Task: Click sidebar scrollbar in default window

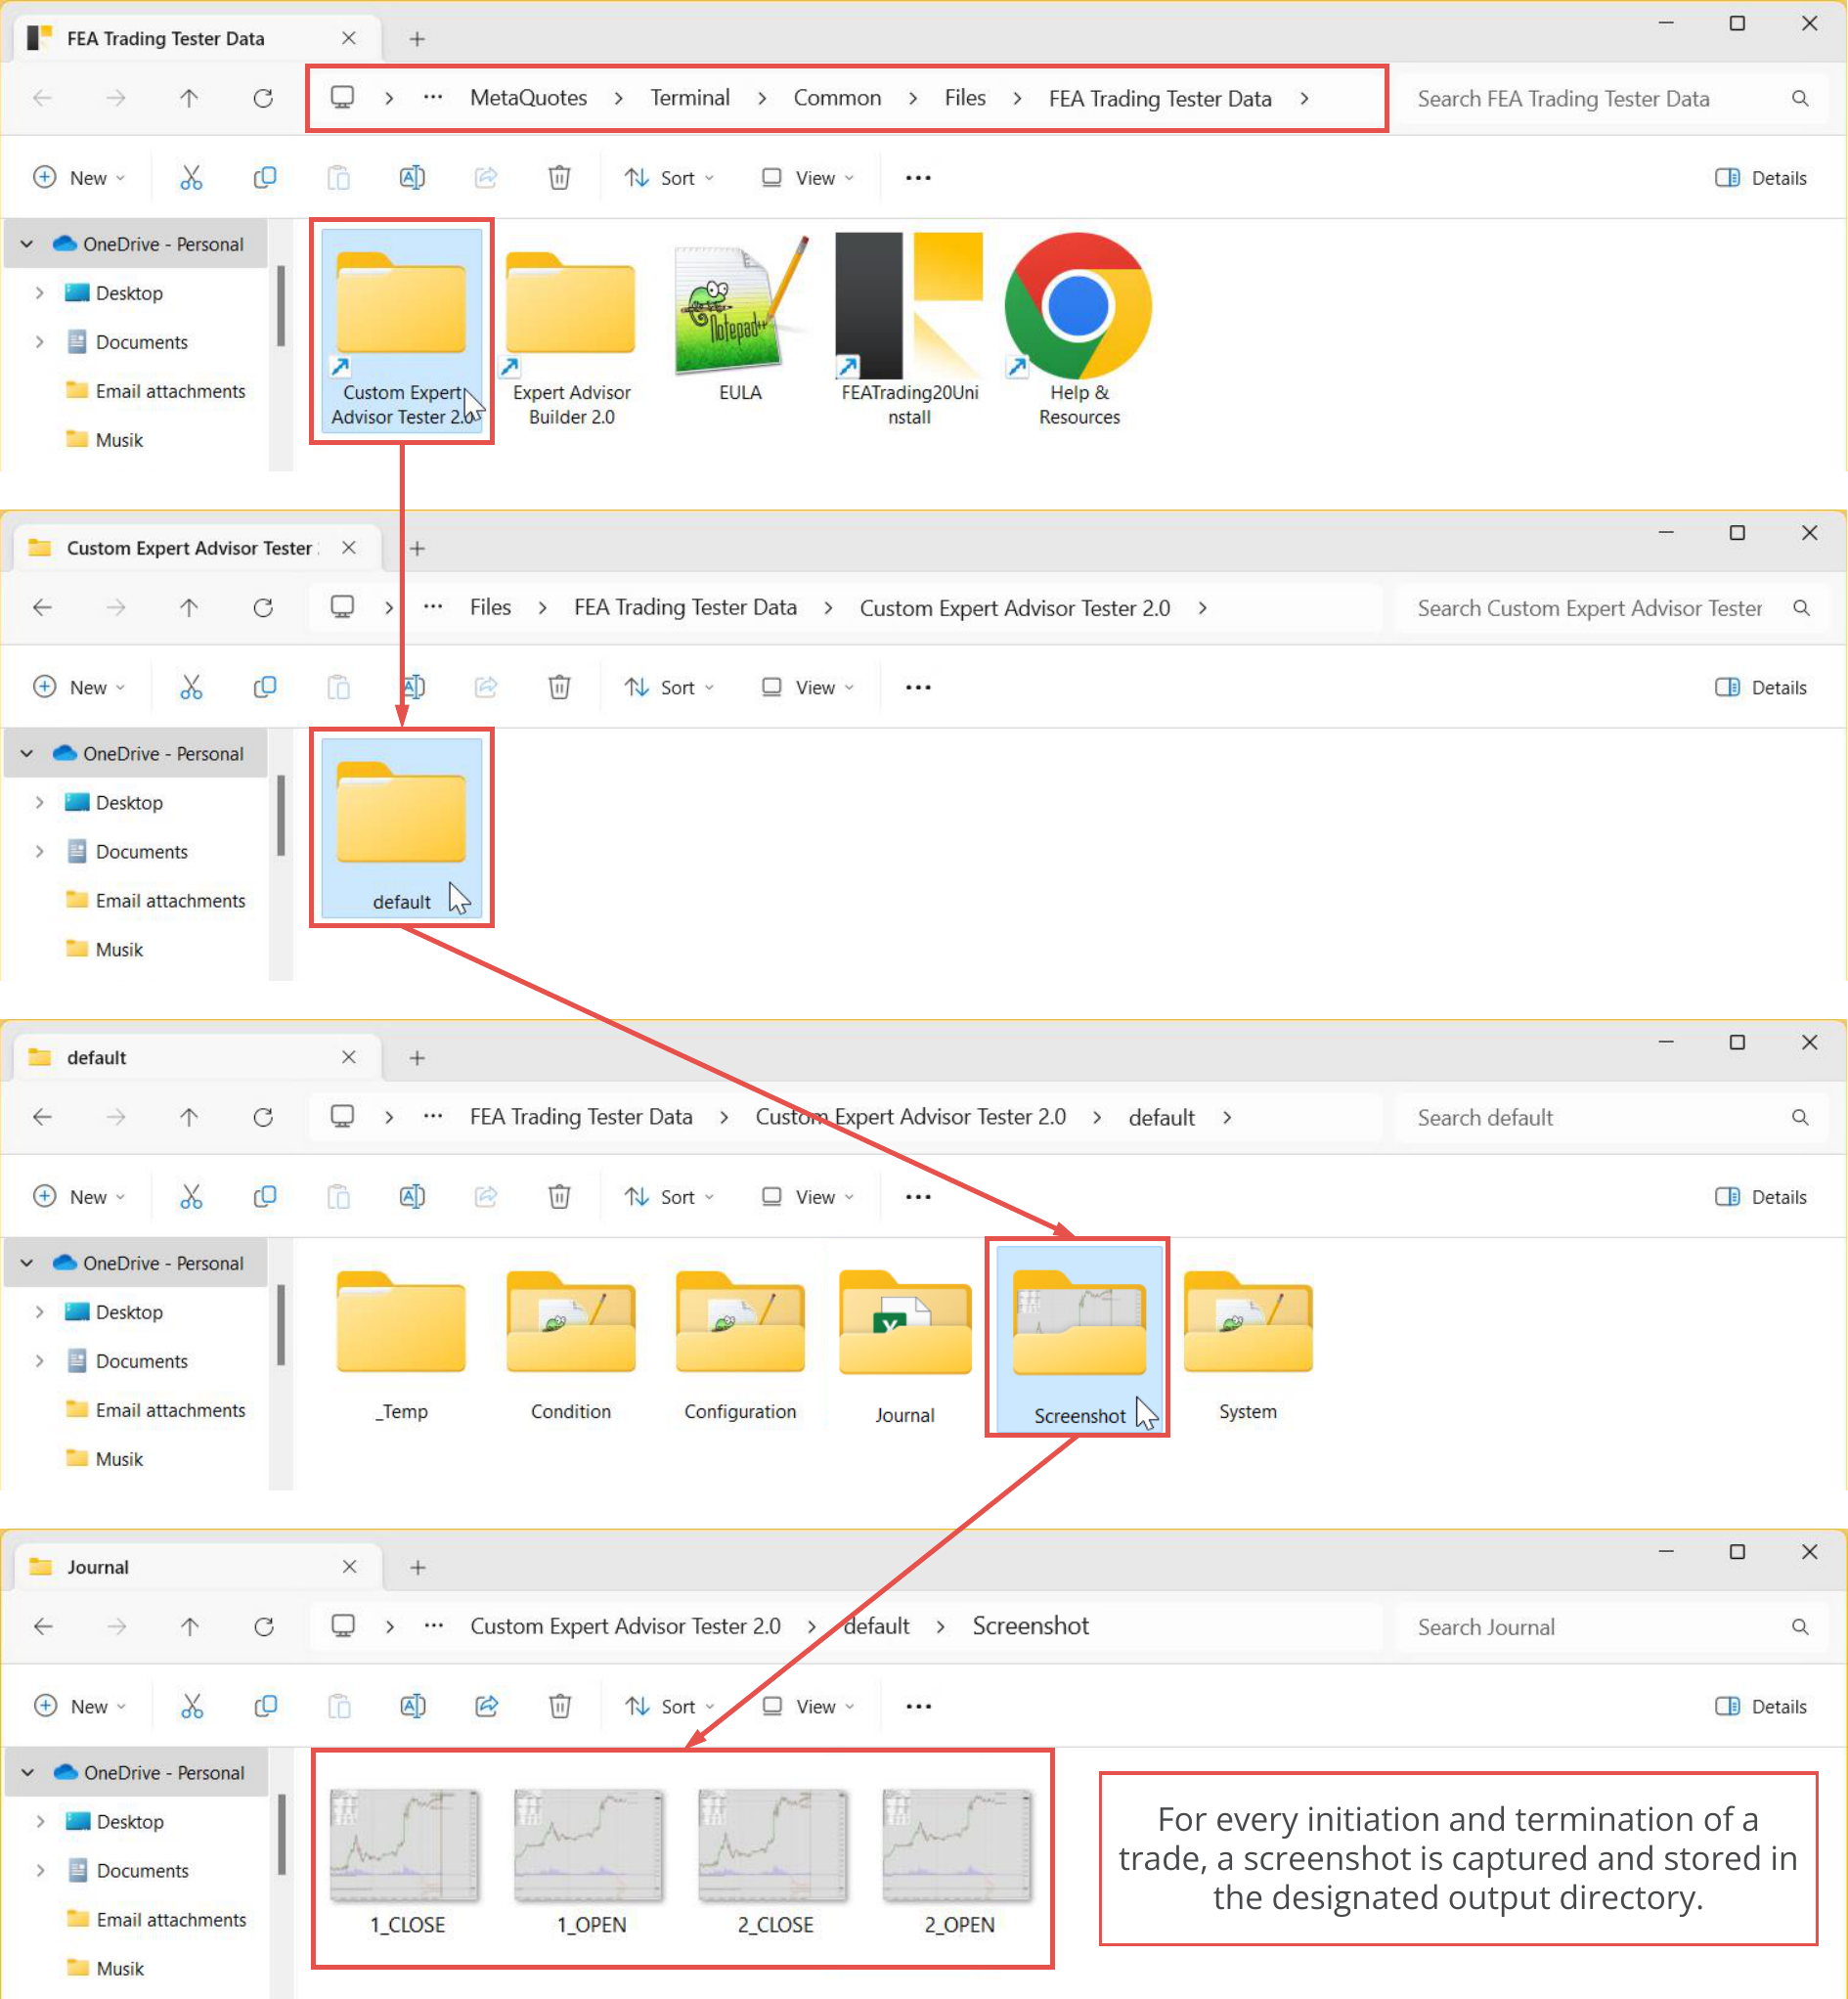Action: click(x=281, y=1324)
